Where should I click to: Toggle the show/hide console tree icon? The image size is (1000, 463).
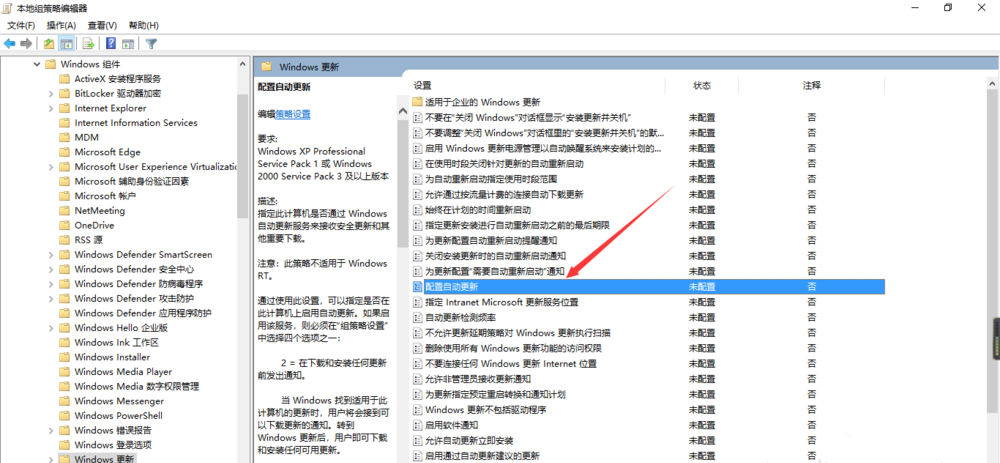tap(66, 43)
